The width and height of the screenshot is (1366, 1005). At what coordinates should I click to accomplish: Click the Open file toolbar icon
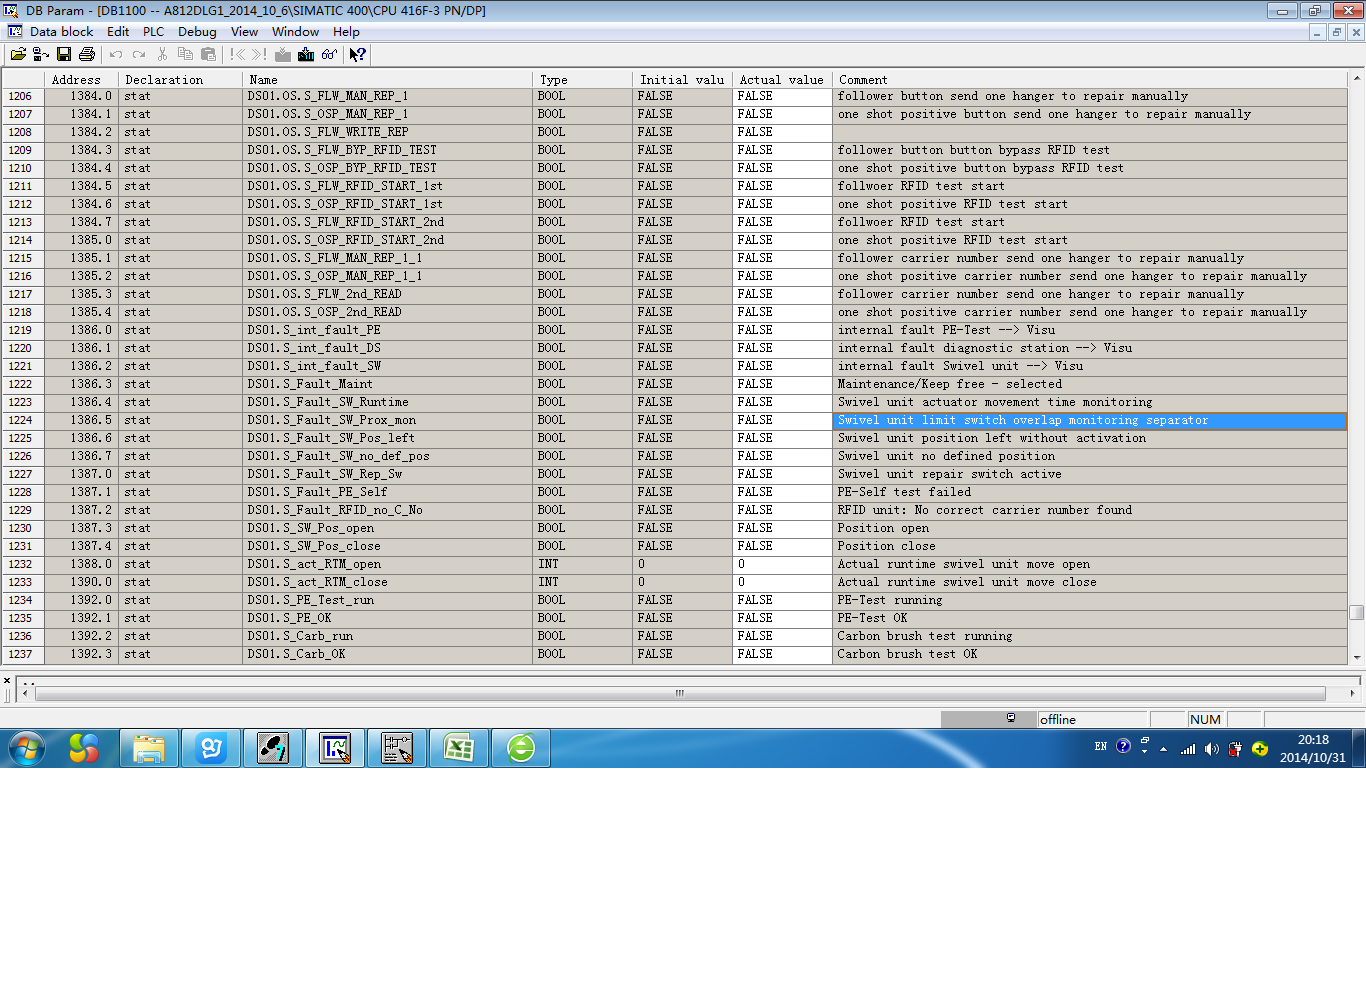(x=18, y=54)
